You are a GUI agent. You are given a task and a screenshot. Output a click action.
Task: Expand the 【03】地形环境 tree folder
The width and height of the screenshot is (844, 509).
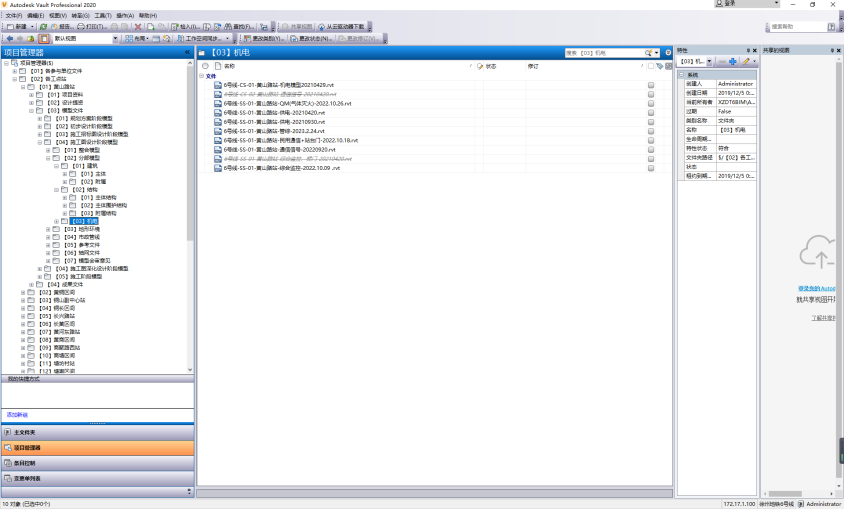48,229
